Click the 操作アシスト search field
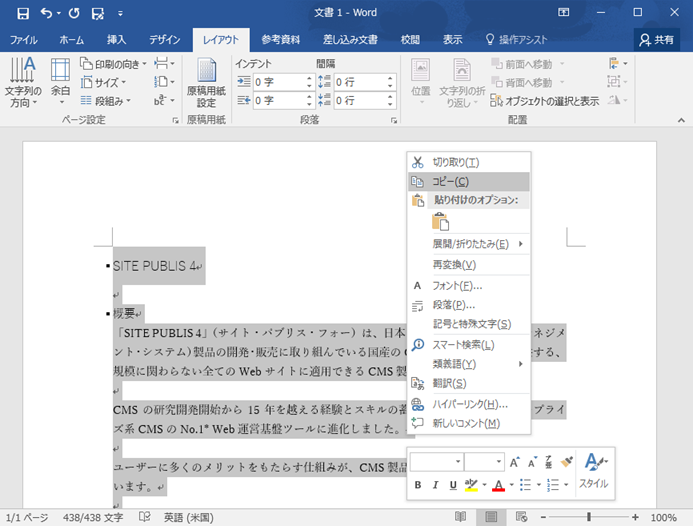The width and height of the screenshot is (693, 526). coord(516,40)
